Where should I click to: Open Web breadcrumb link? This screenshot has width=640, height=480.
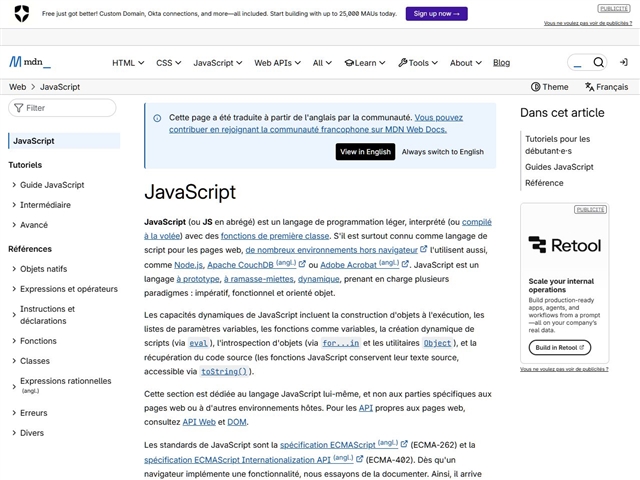pos(18,87)
